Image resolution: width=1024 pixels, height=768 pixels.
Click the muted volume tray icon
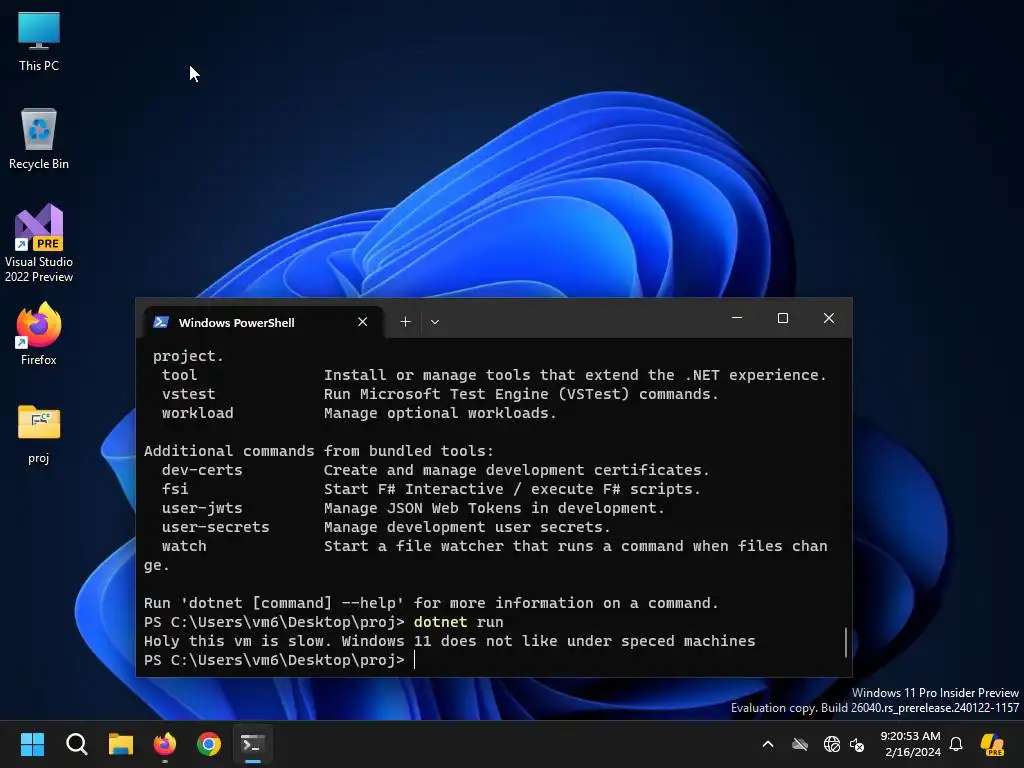(x=857, y=744)
